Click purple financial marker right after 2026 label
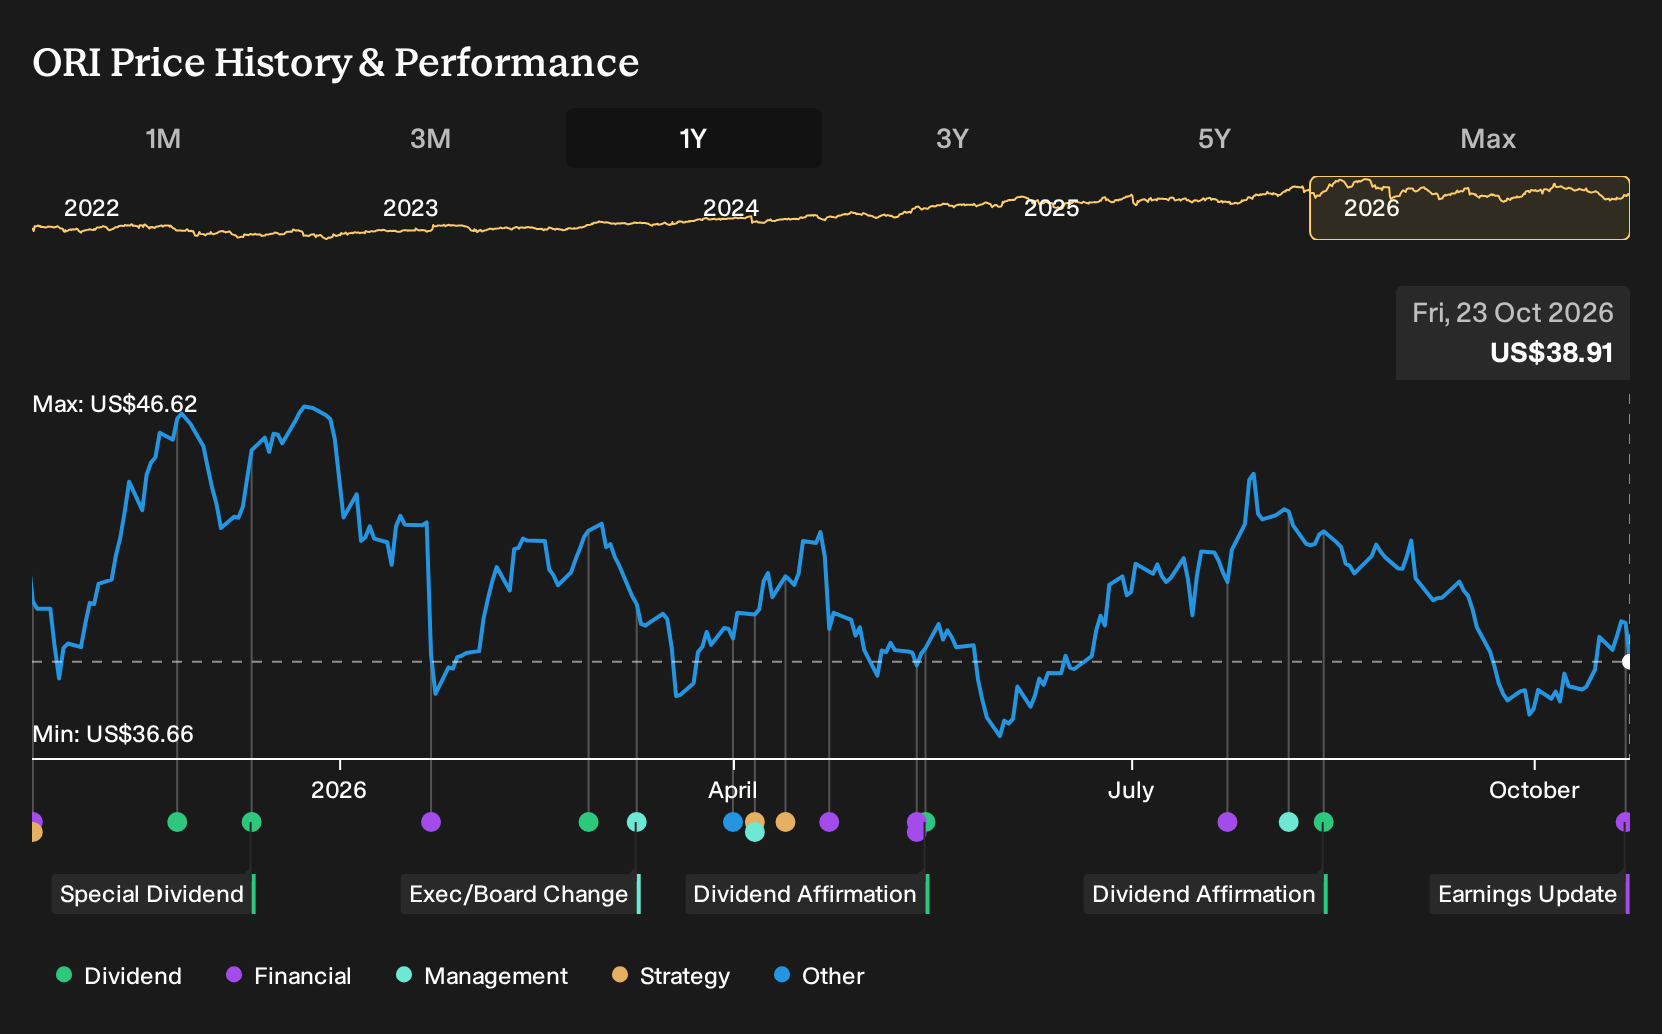This screenshot has height=1034, width=1662. click(x=431, y=822)
